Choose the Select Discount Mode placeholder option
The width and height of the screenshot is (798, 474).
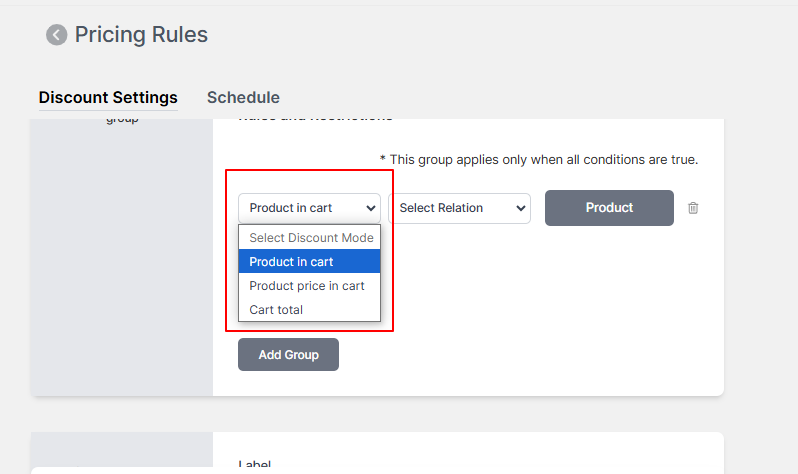(x=309, y=238)
